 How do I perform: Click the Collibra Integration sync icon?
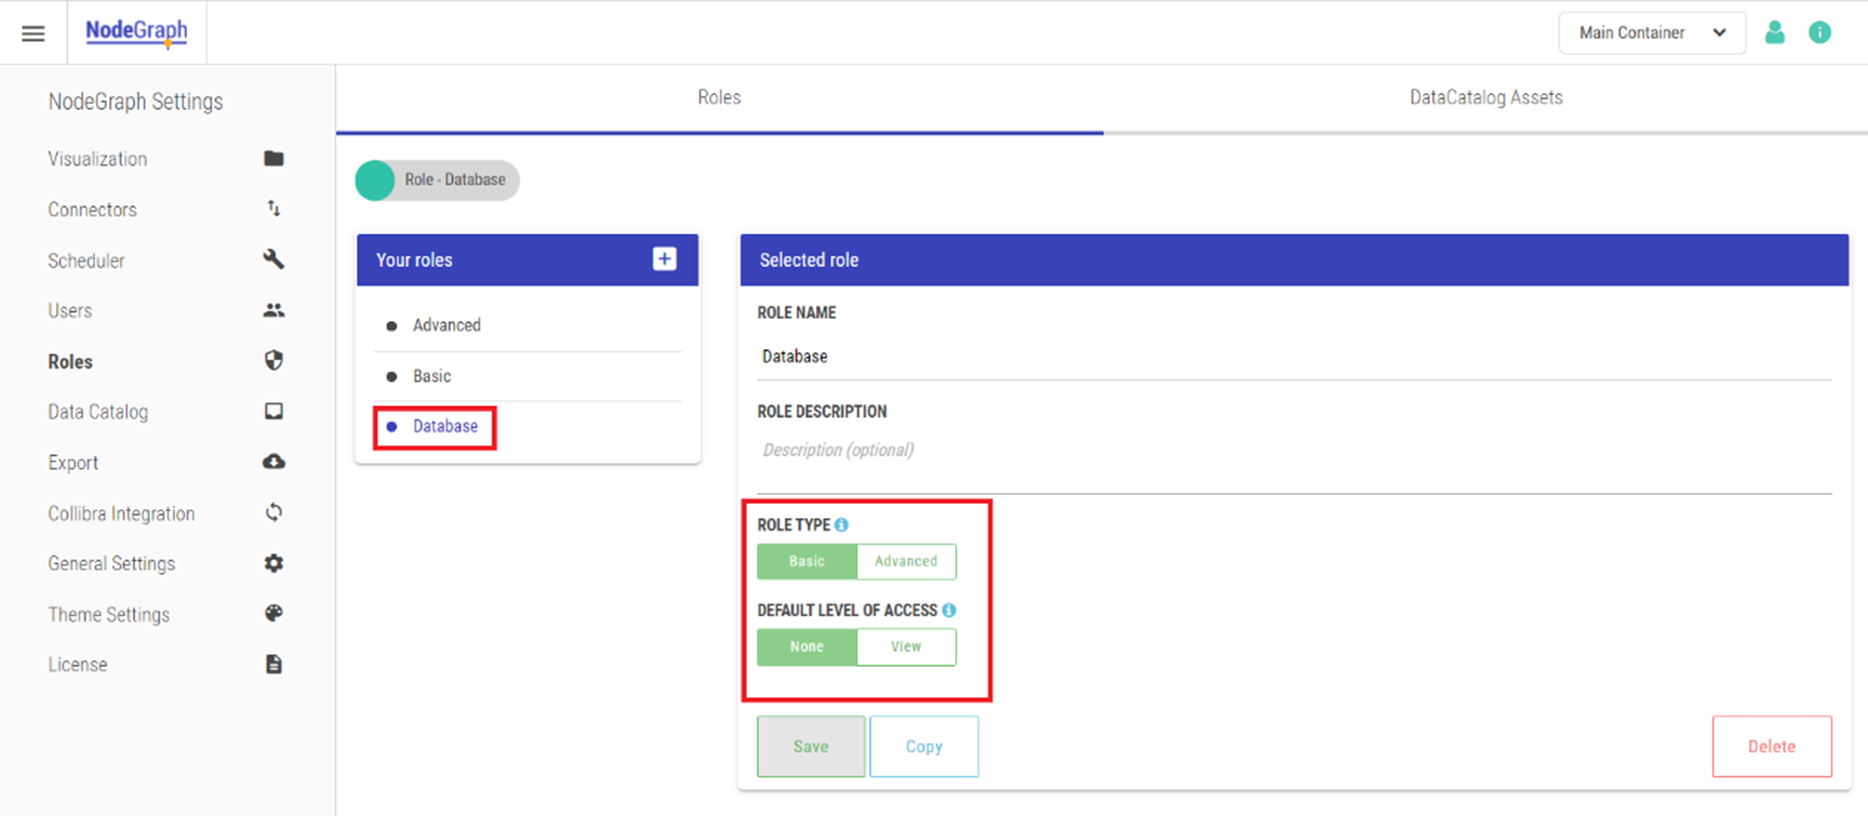point(274,512)
